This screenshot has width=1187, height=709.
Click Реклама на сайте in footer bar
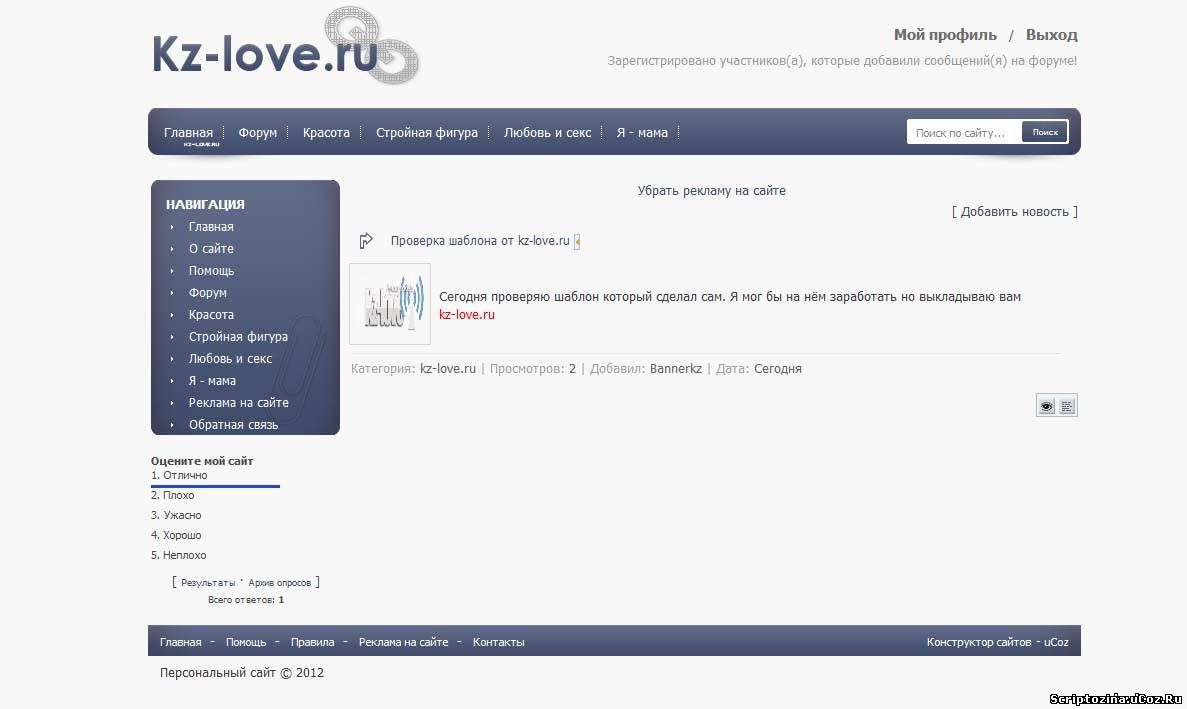[x=403, y=642]
